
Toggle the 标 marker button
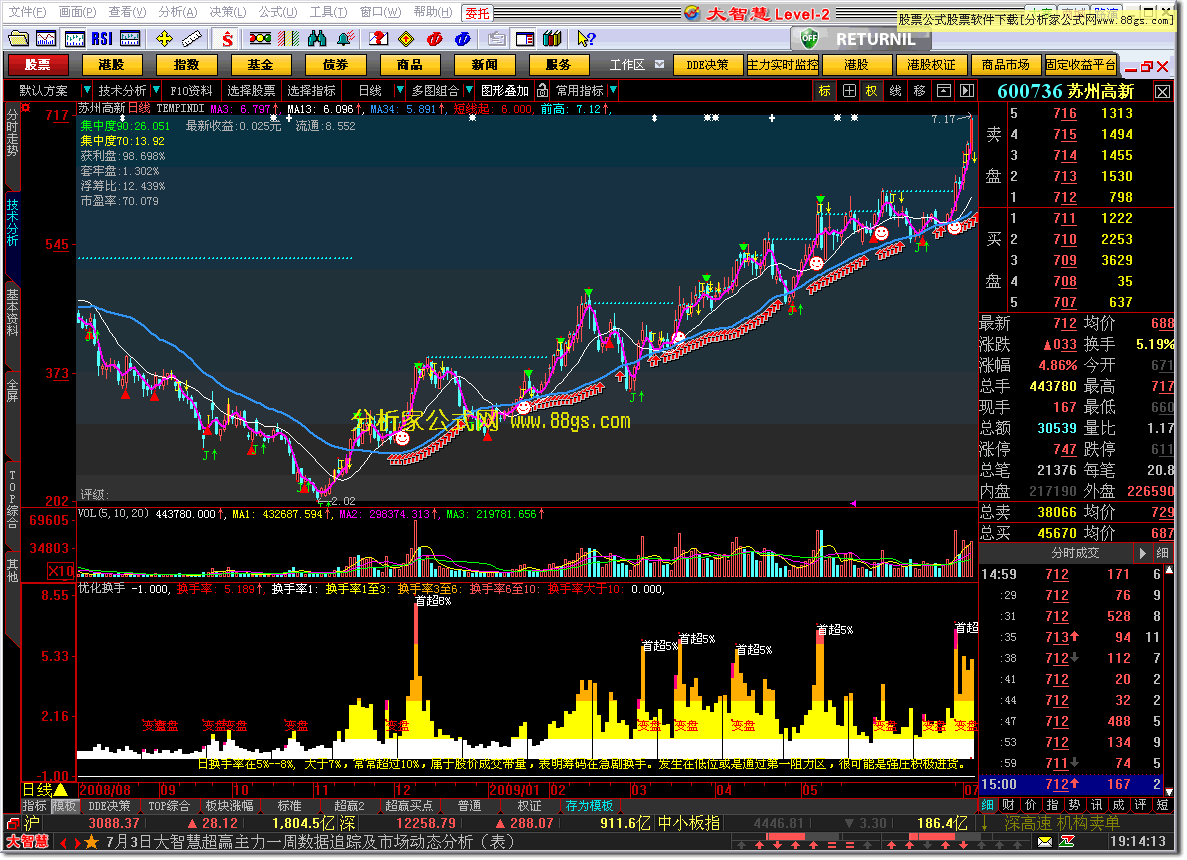pos(824,91)
